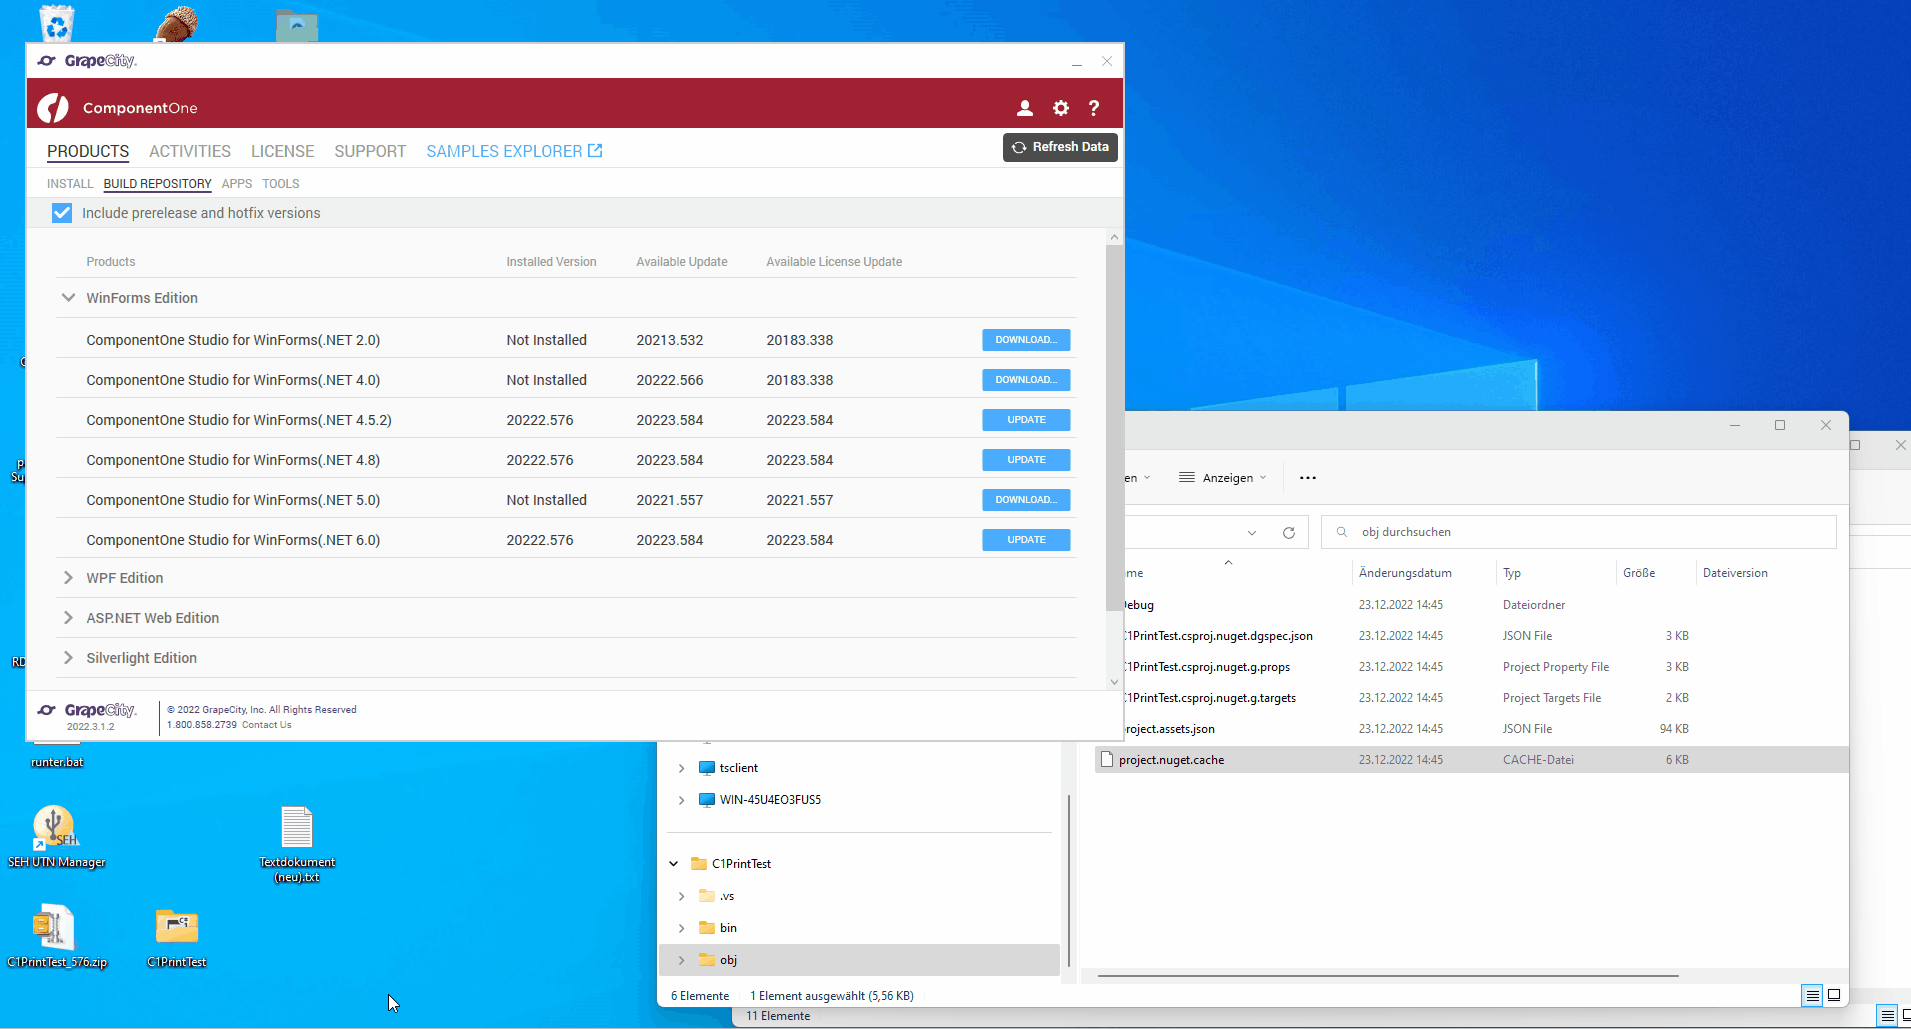The height and width of the screenshot is (1029, 1911).
Task: Download WinForms .NET 4.0 studio
Action: coord(1026,380)
